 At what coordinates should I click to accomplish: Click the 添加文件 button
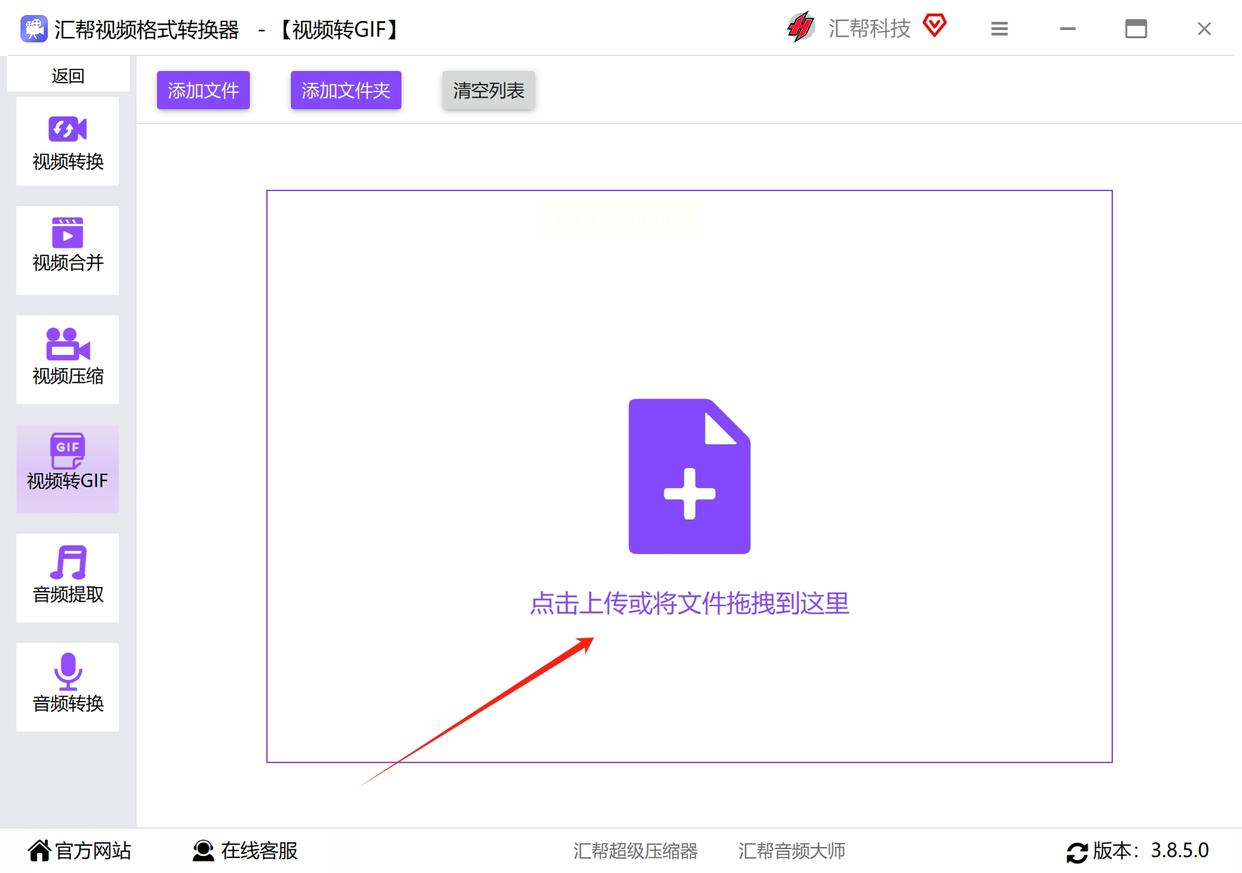pyautogui.click(x=203, y=90)
